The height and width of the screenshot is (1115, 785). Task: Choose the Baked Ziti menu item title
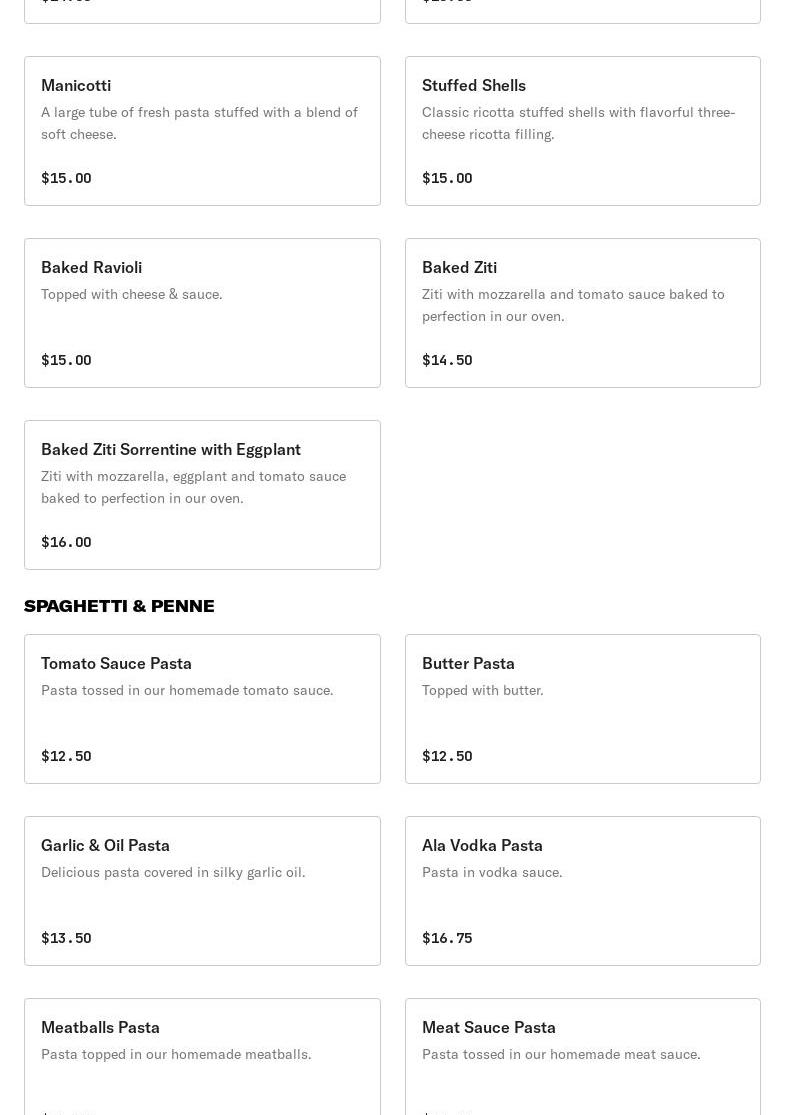(x=459, y=267)
